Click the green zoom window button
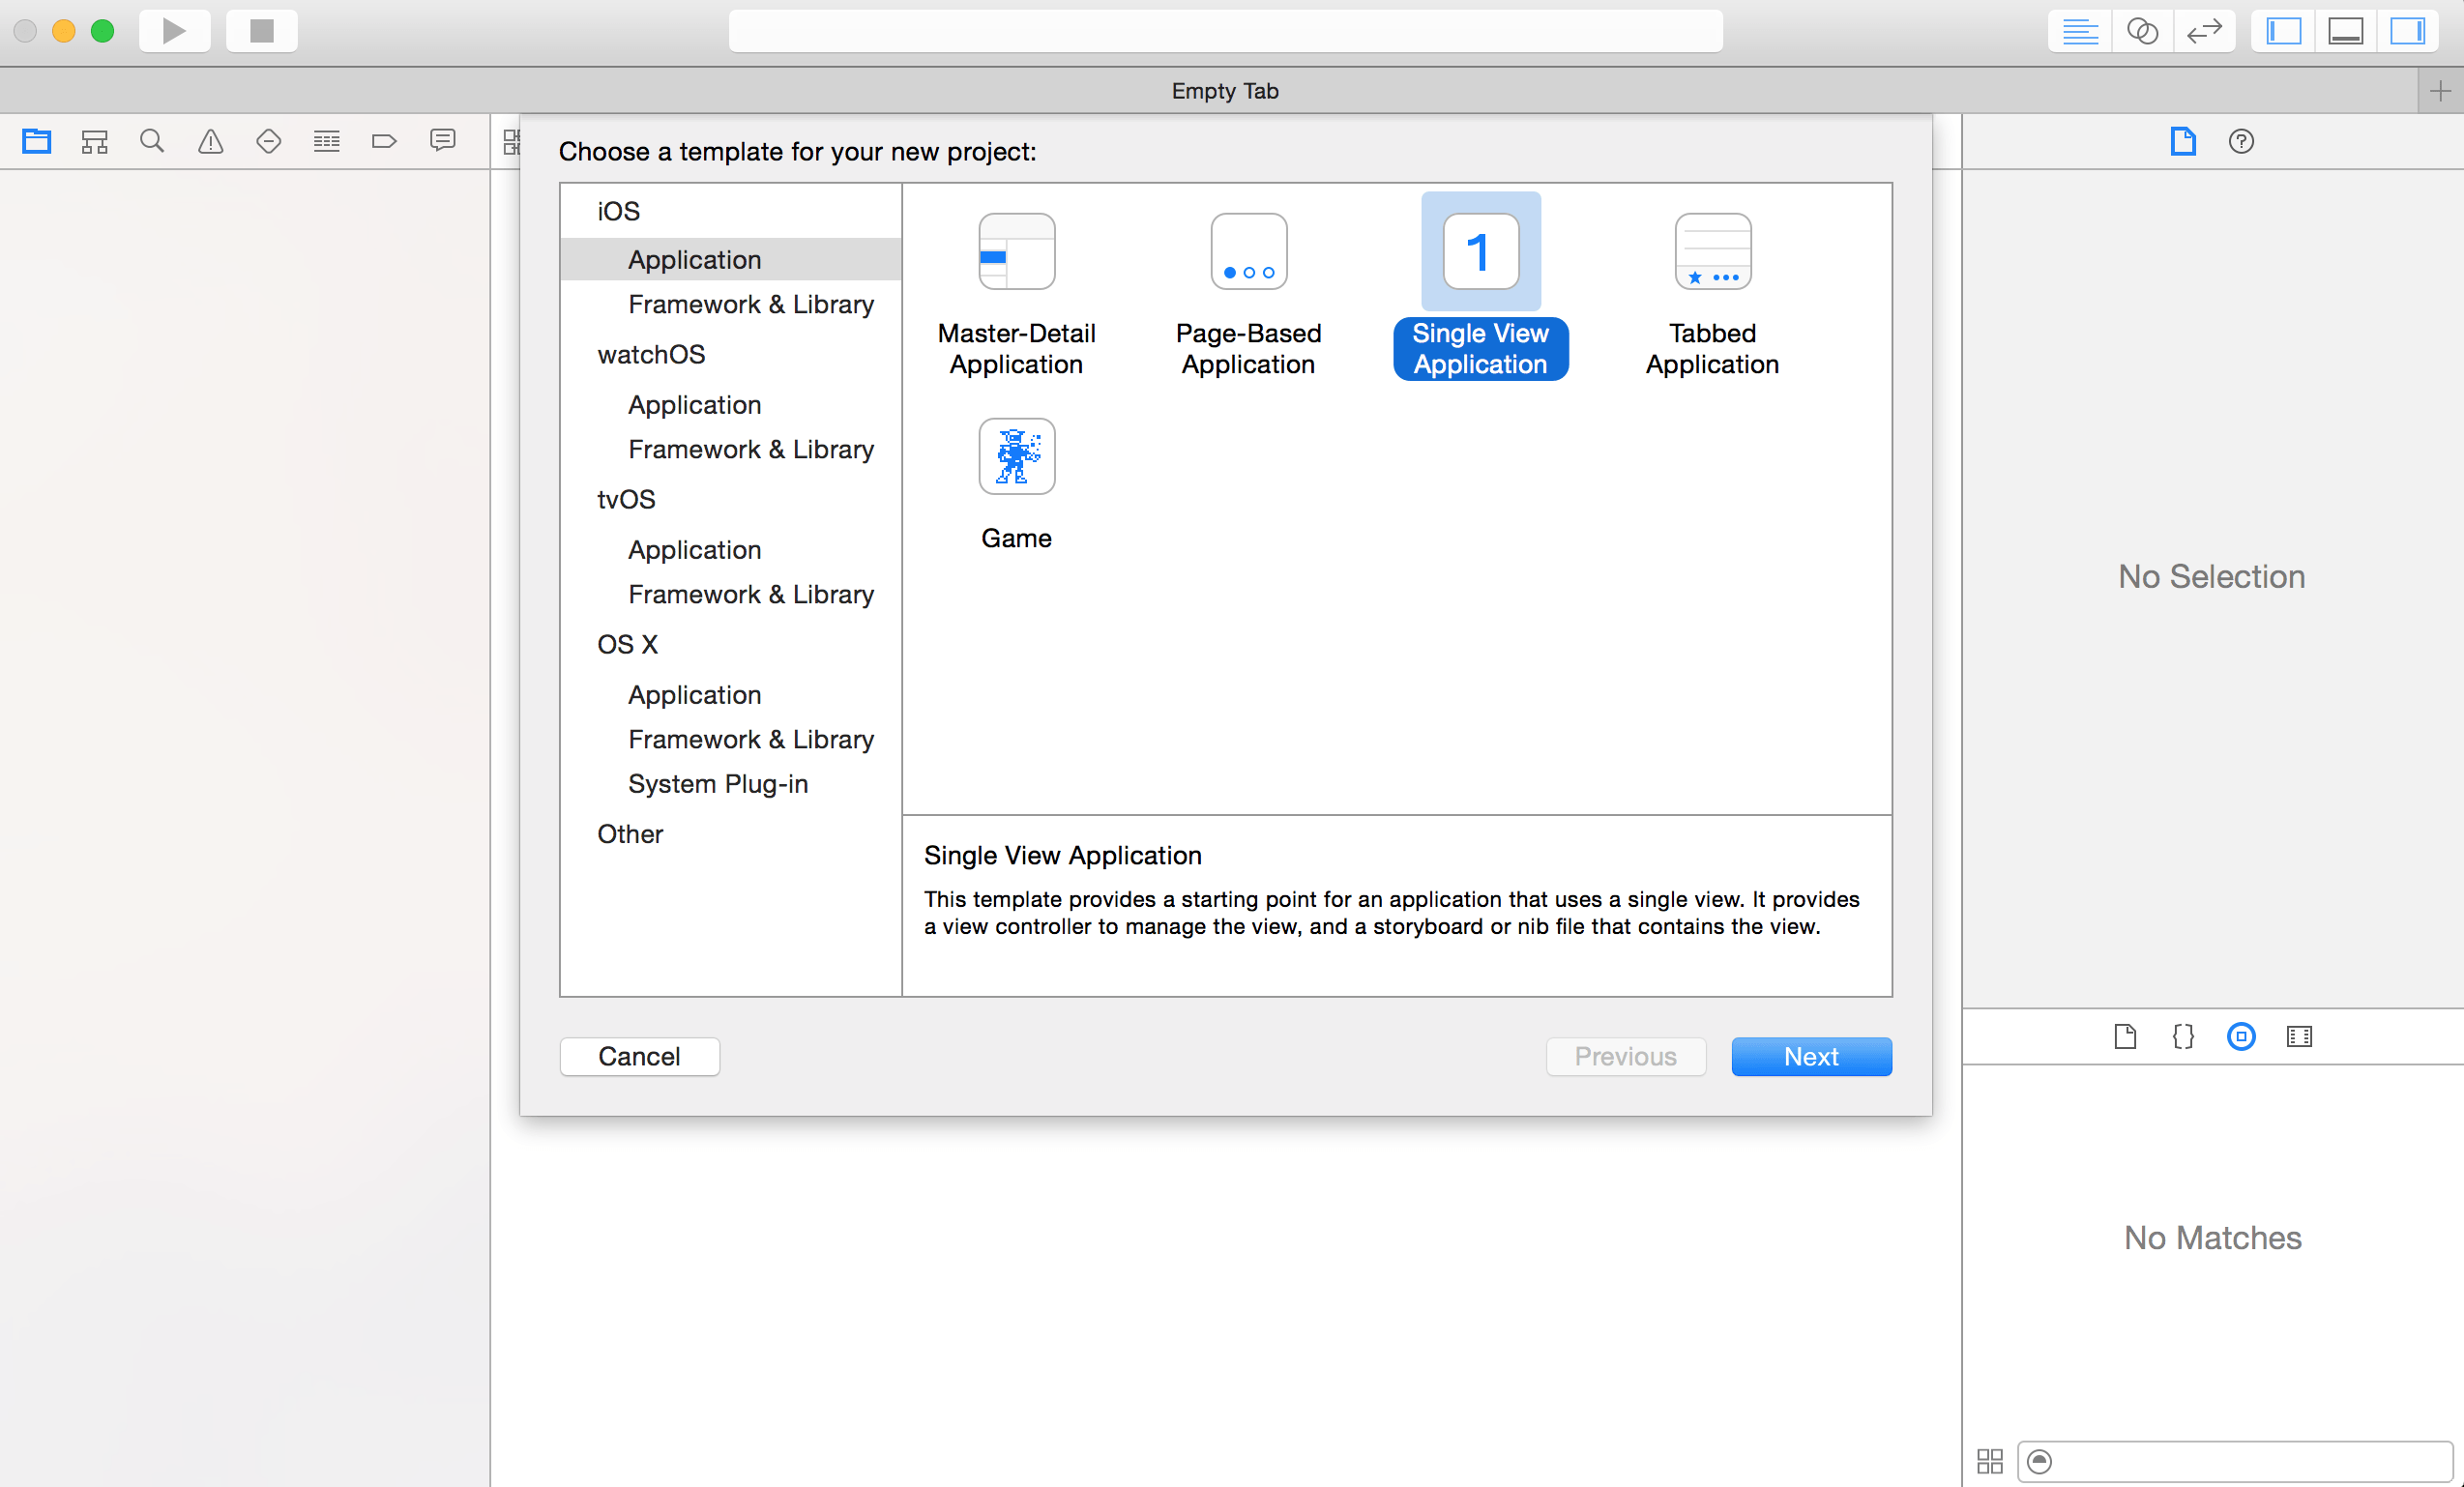This screenshot has height=1487, width=2464. (x=102, y=31)
